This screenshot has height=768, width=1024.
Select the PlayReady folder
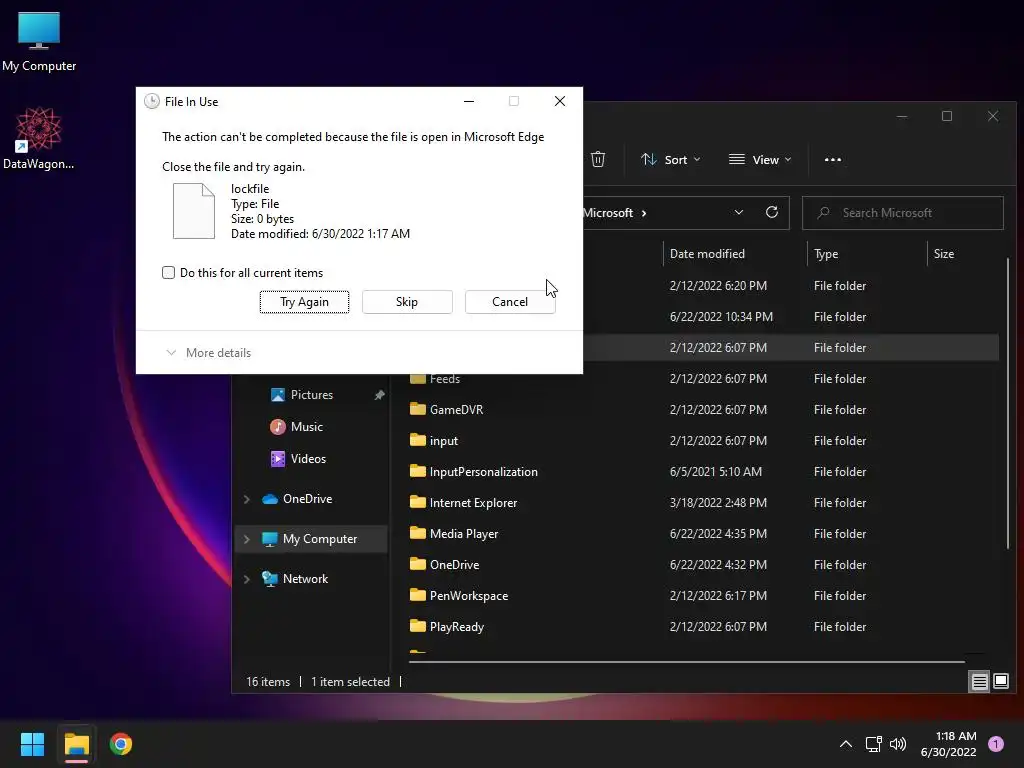click(x=457, y=627)
